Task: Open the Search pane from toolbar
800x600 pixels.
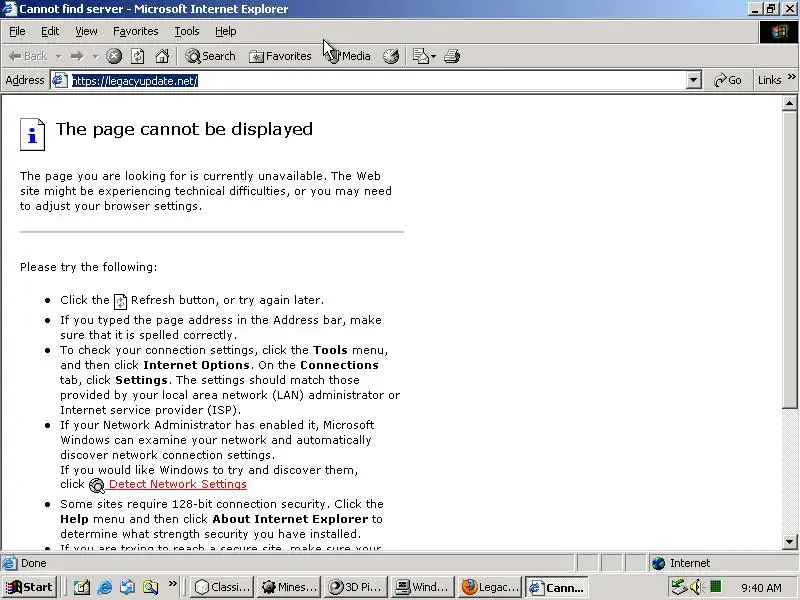Action: click(x=210, y=56)
